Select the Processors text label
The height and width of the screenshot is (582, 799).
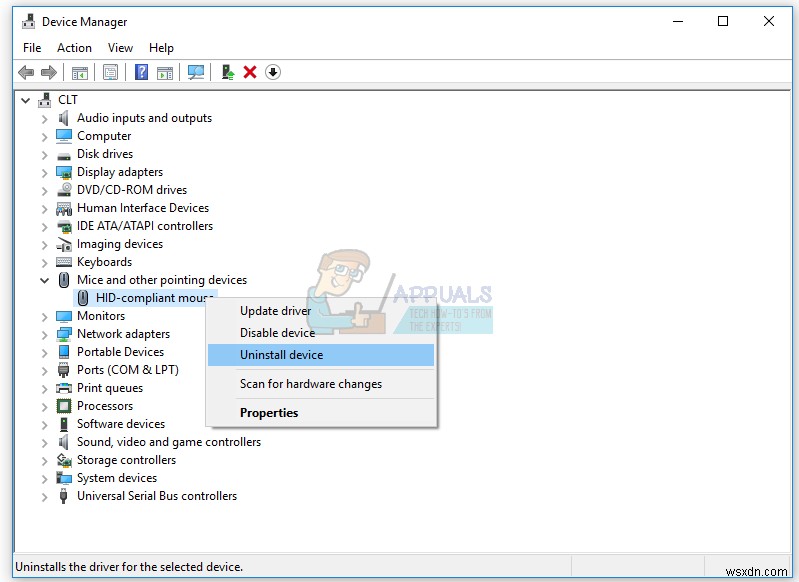[x=105, y=406]
